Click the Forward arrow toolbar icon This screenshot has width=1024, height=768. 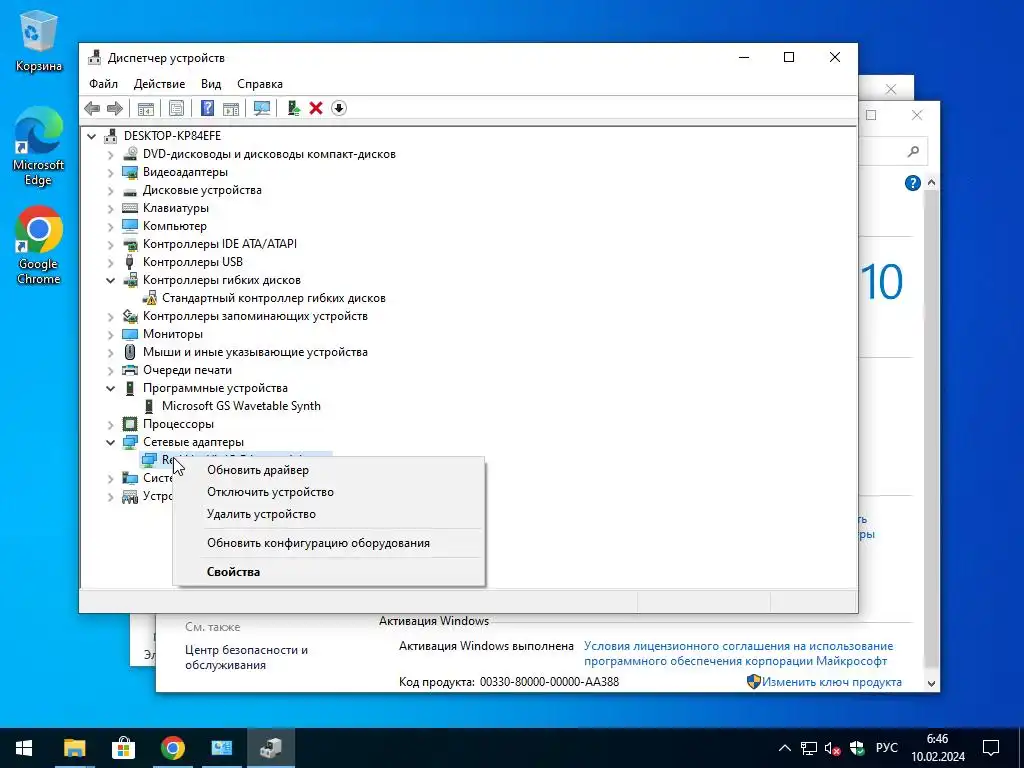click(115, 108)
